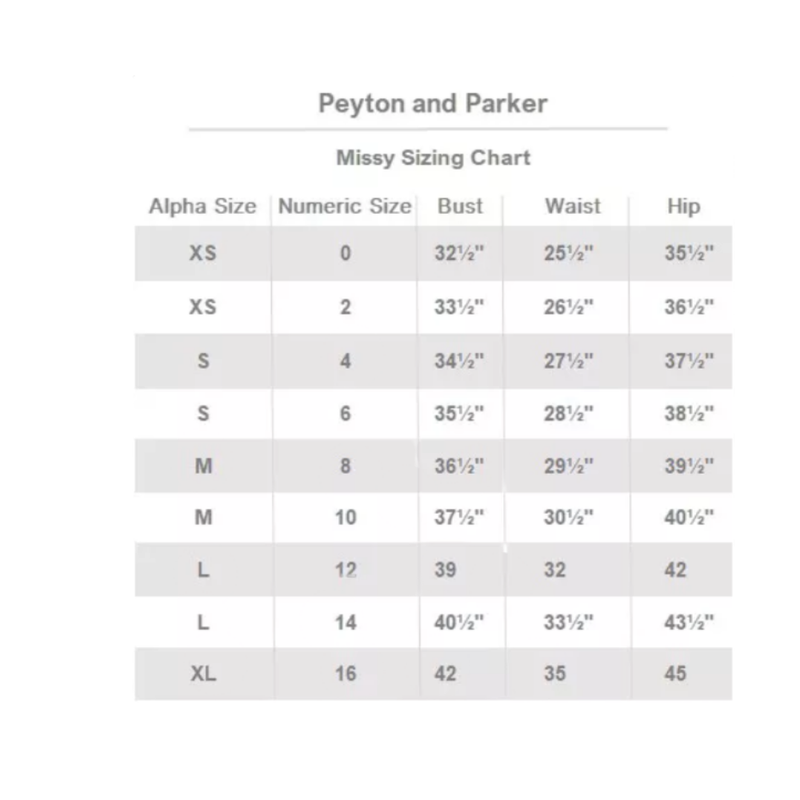The height and width of the screenshot is (800, 800).
Task: Click the 43½" hip measurement
Action: click(x=689, y=623)
